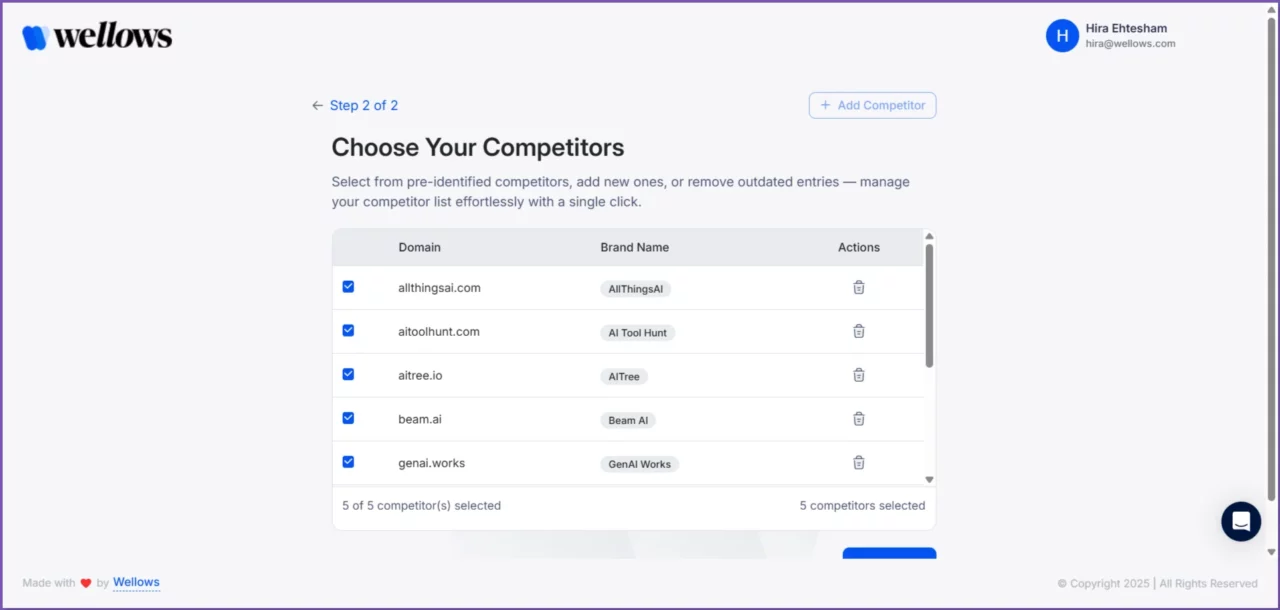This screenshot has width=1280, height=610.
Task: Open the Hira Ehtesham profile avatar
Action: coord(1062,35)
